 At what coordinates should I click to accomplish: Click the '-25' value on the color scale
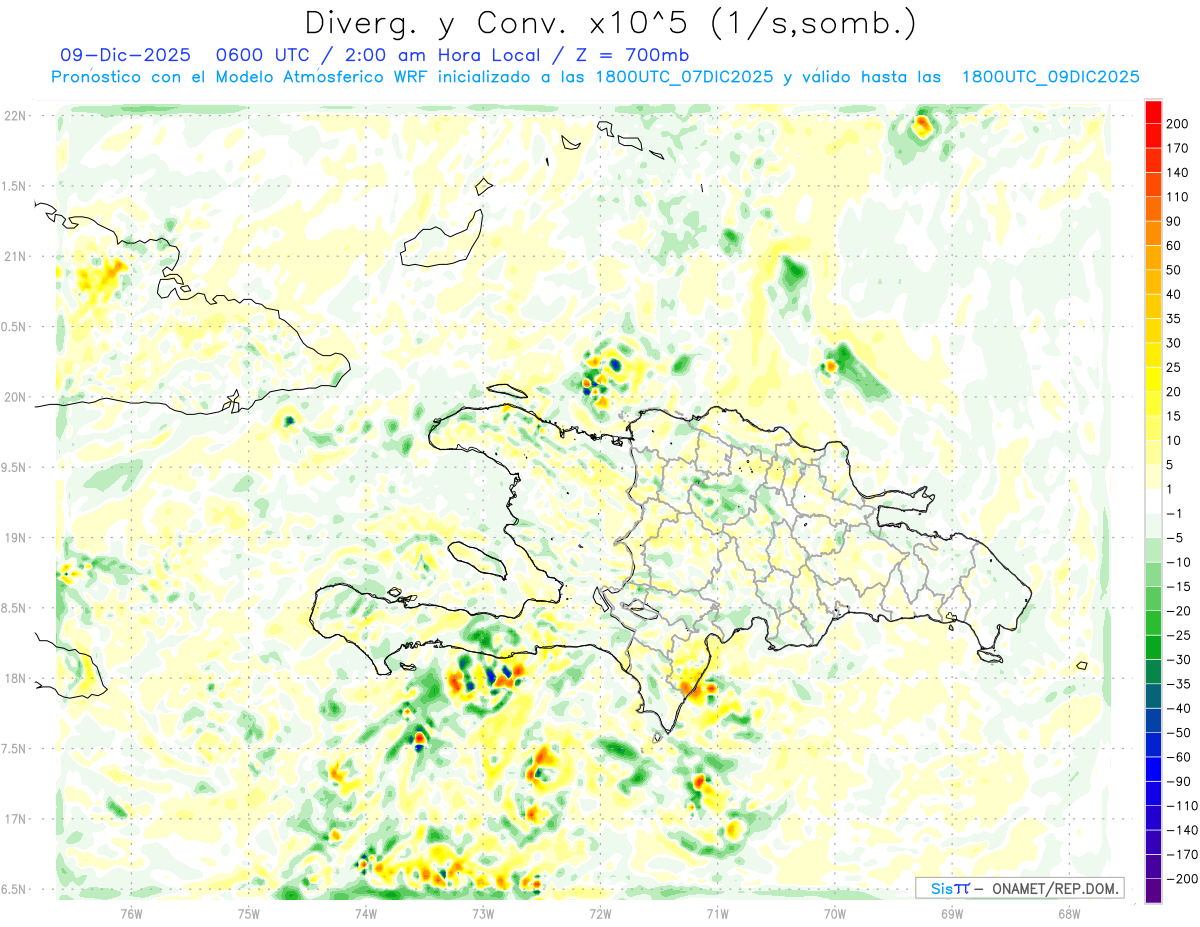pos(1178,635)
